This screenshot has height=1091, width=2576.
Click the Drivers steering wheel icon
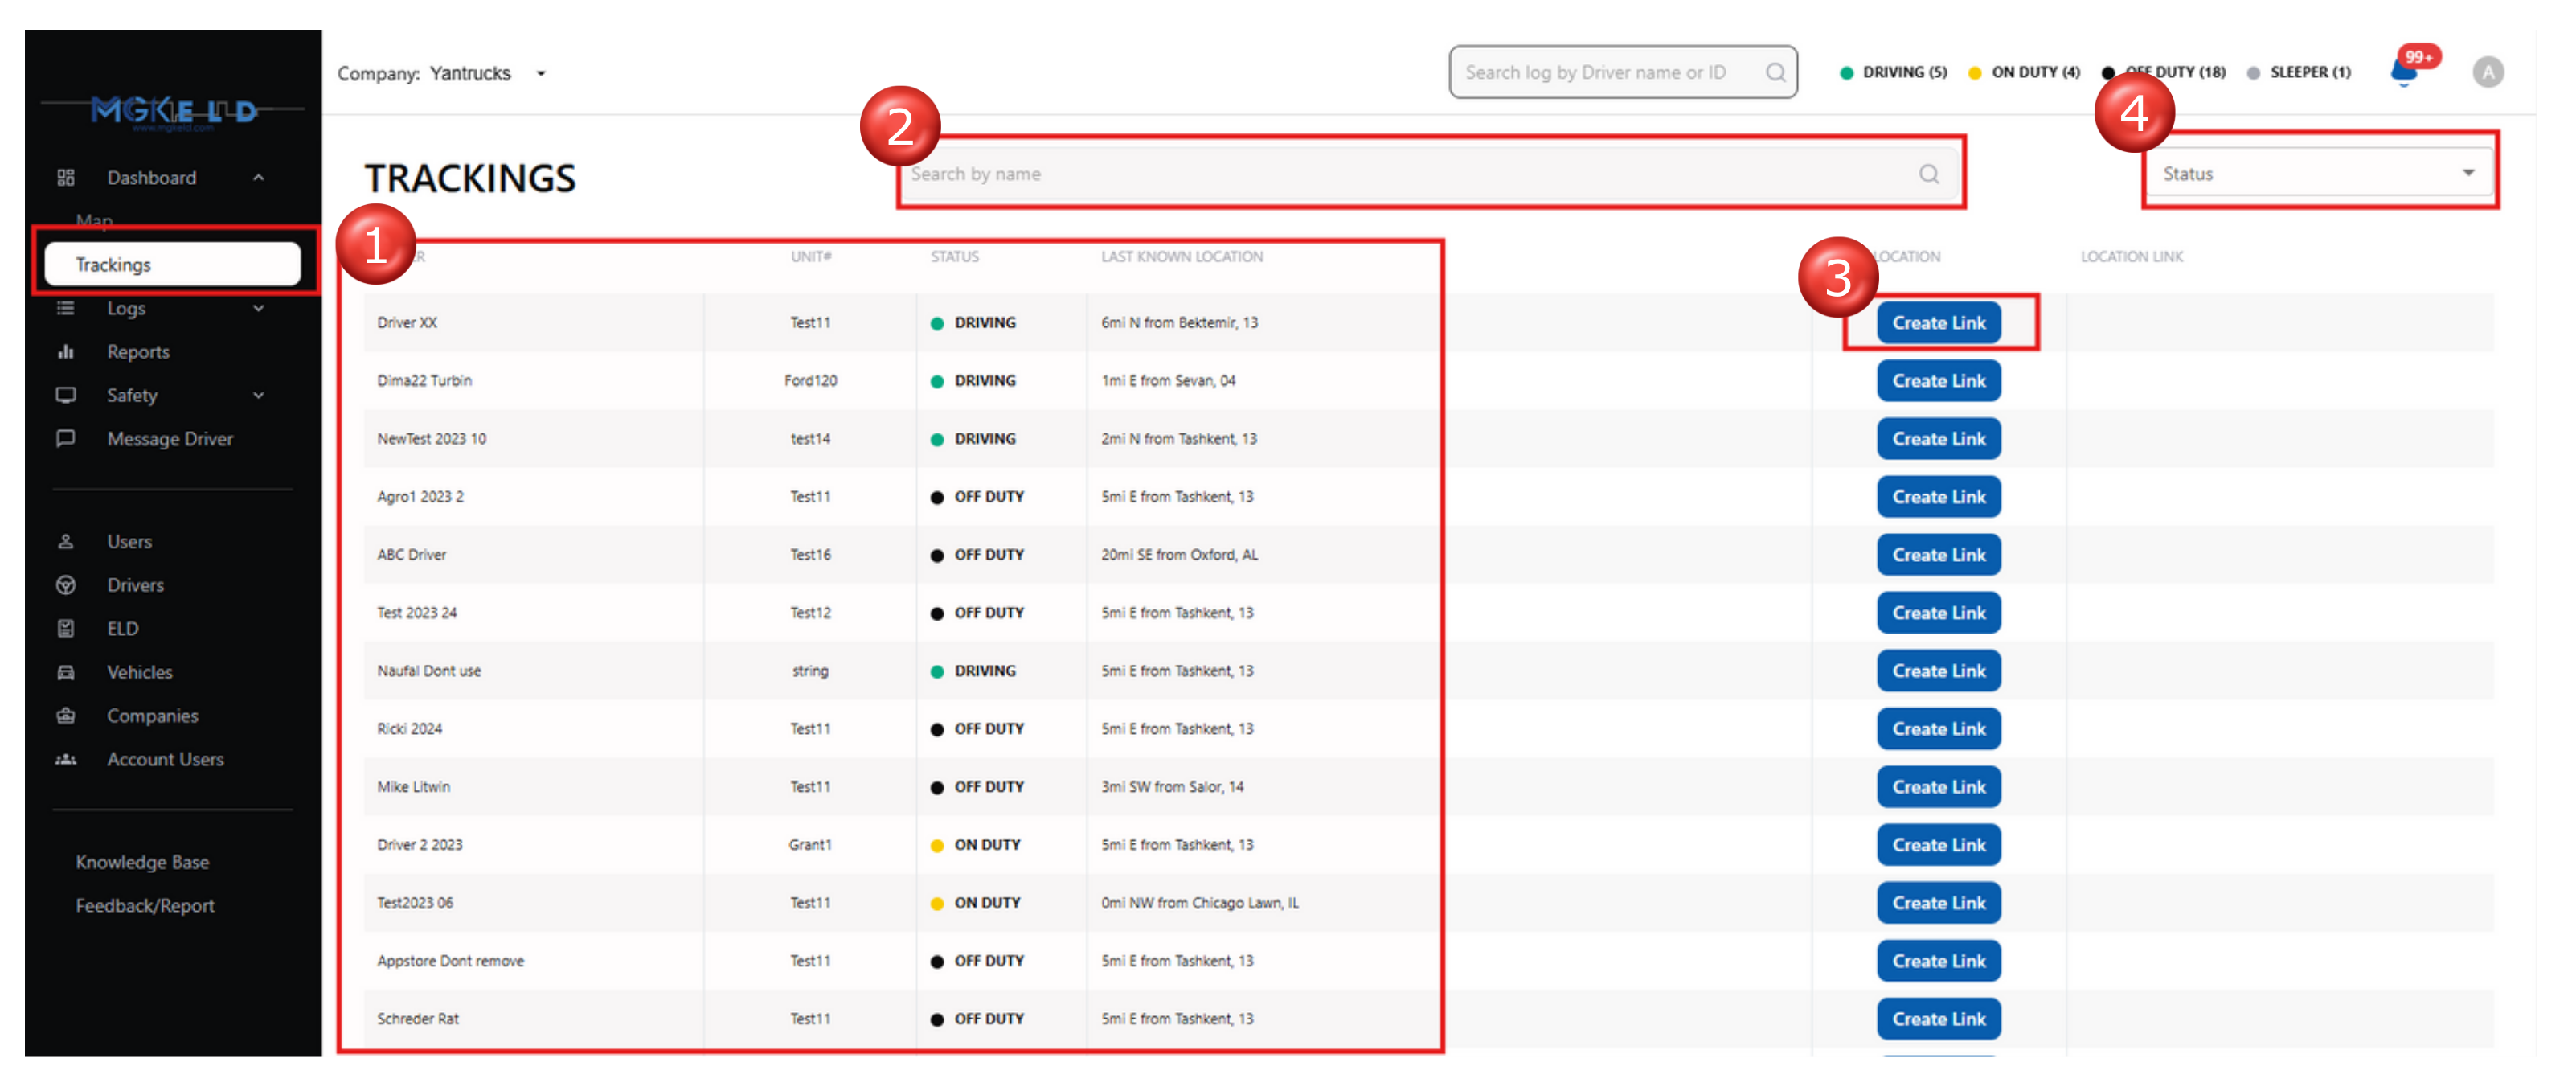(66, 585)
